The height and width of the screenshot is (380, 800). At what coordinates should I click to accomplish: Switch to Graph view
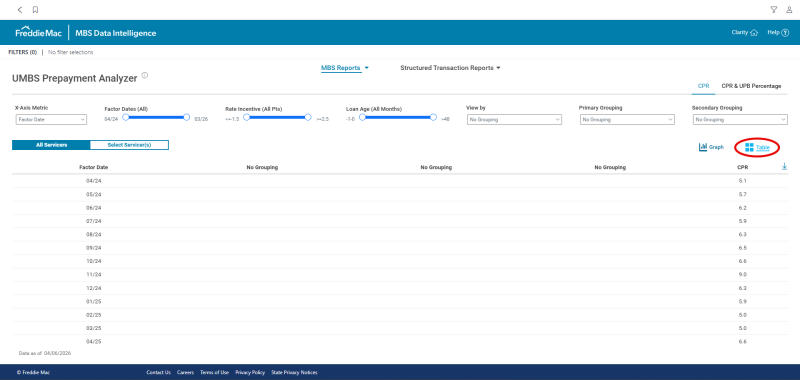pyautogui.click(x=711, y=147)
